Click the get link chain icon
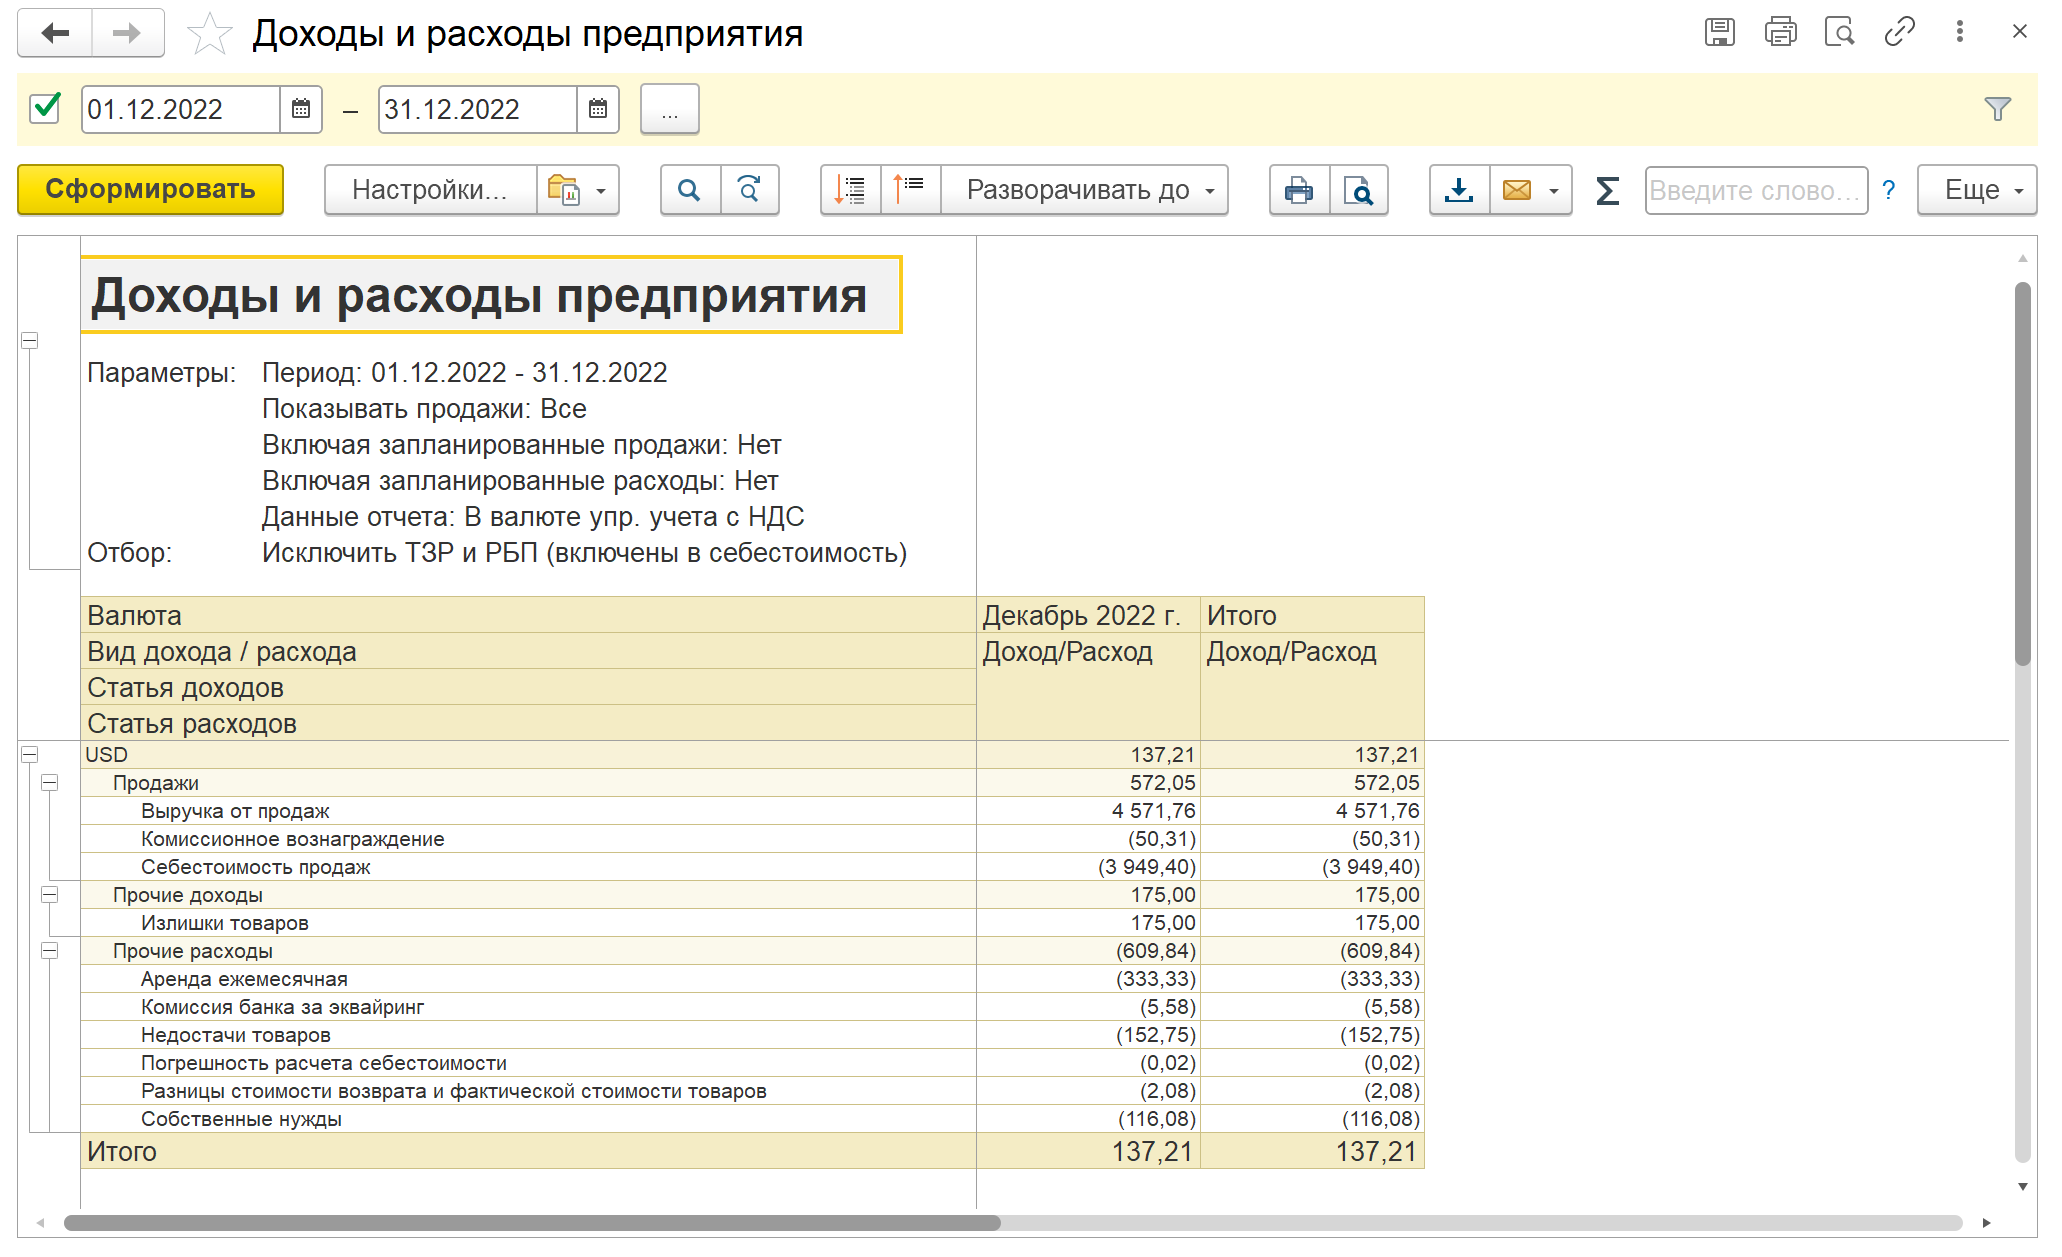This screenshot has width=2062, height=1257. click(x=1899, y=32)
